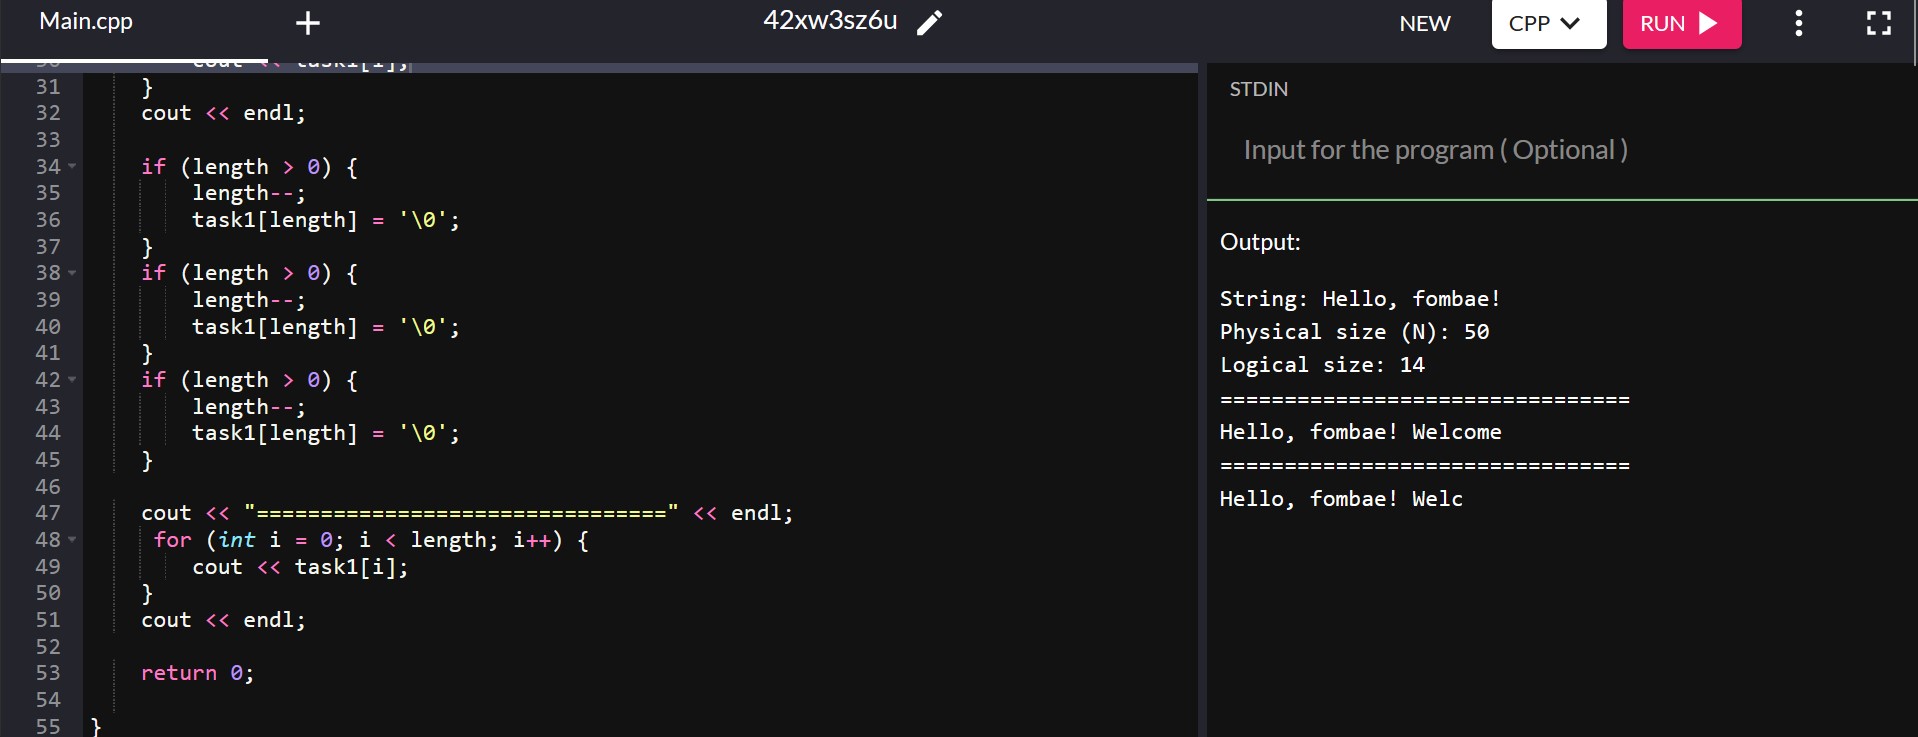The image size is (1918, 737).
Task: Enter fullscreen mode using the corner-brackets icon
Action: coord(1879,23)
